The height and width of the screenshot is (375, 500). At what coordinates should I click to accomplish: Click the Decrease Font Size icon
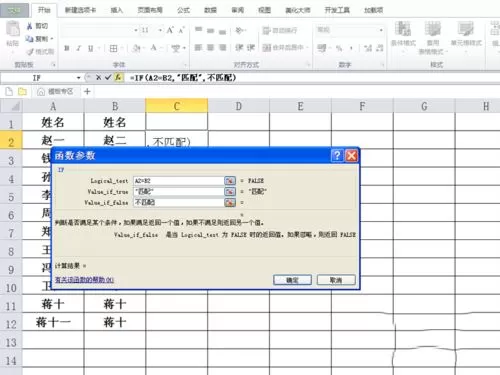[x=182, y=30]
